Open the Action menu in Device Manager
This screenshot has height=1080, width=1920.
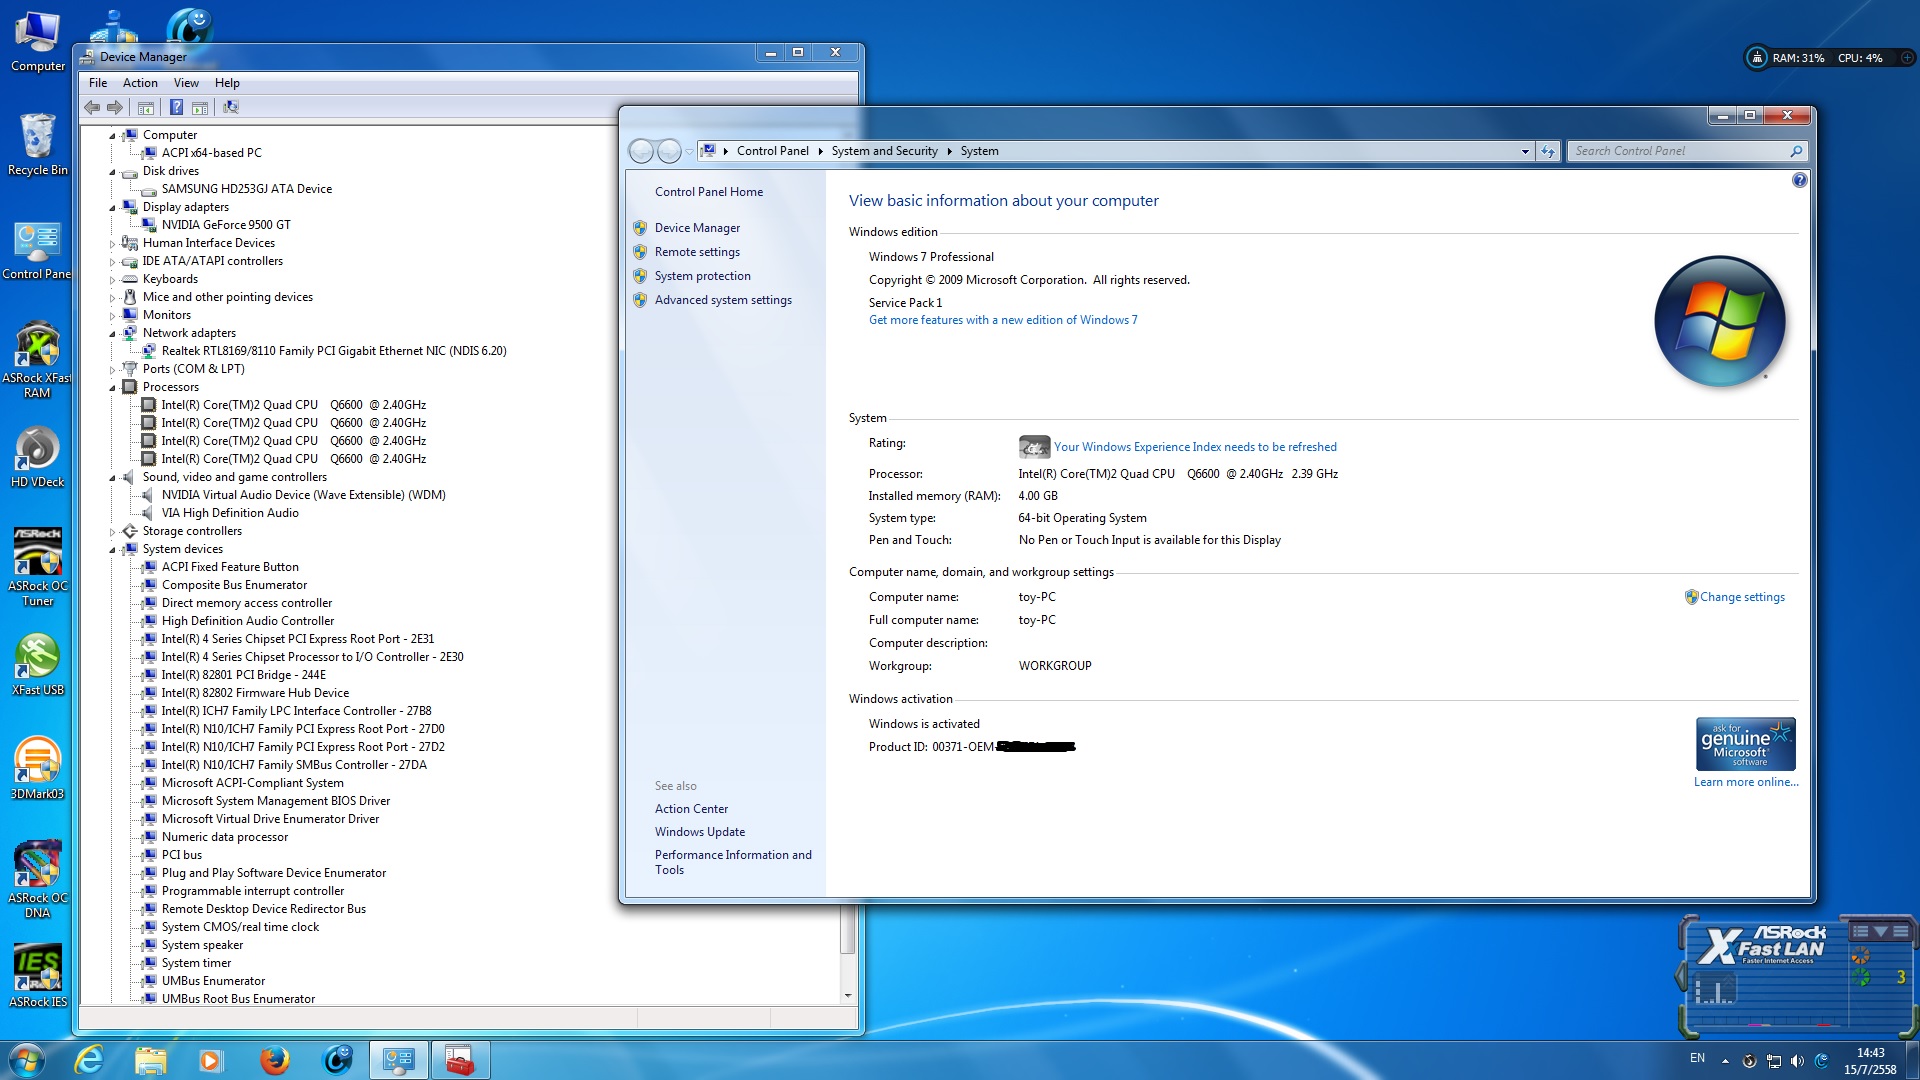click(140, 83)
